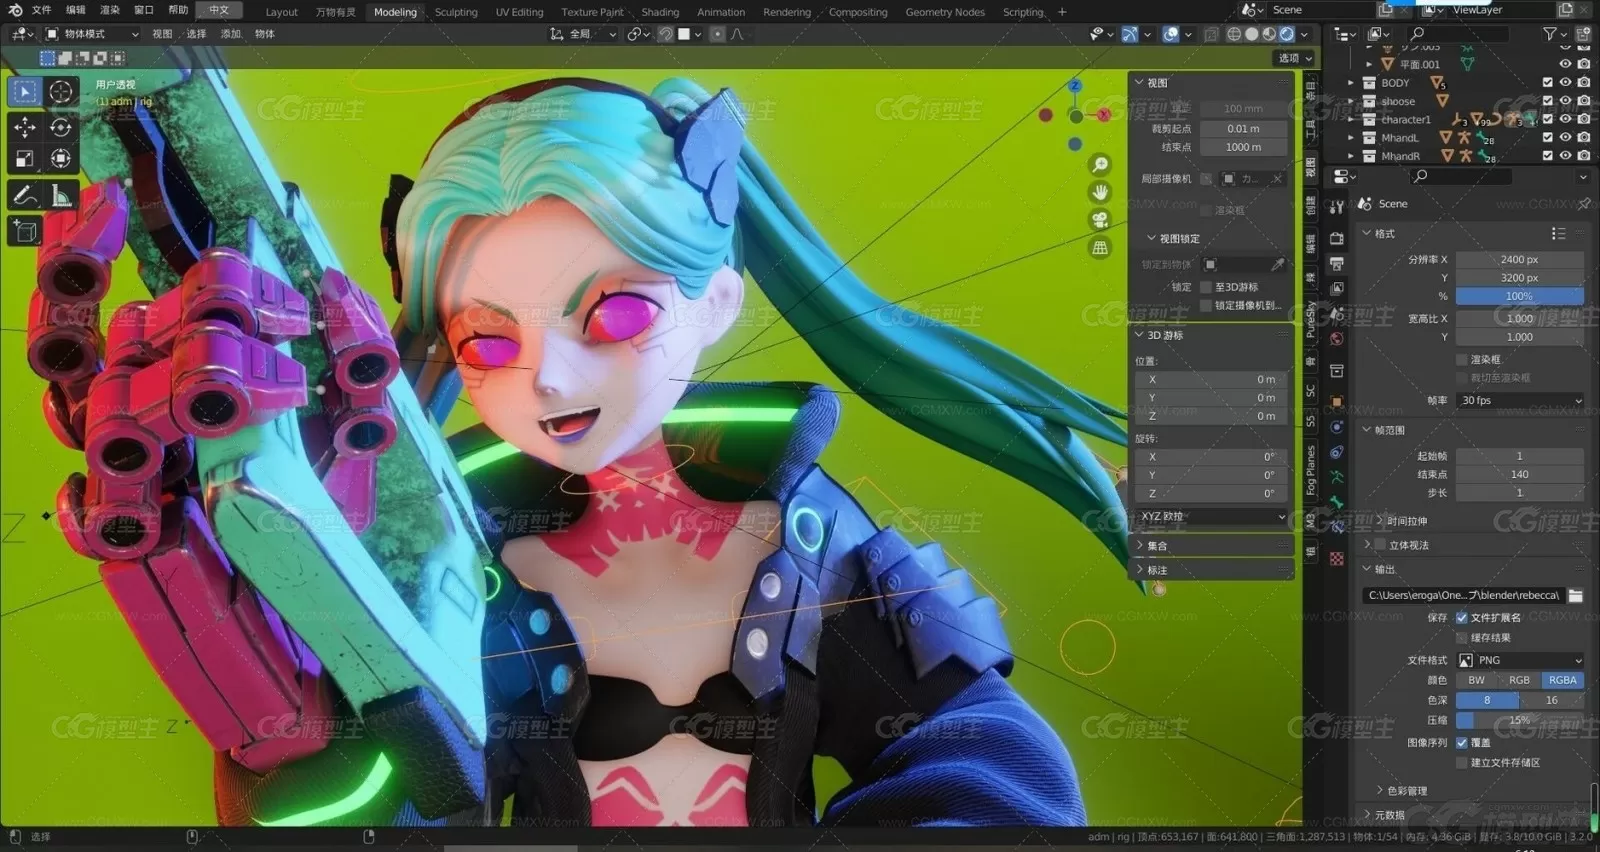Image resolution: width=1600 pixels, height=852 pixels.
Task: Click the output path folder browse icon
Action: [x=1576, y=595]
